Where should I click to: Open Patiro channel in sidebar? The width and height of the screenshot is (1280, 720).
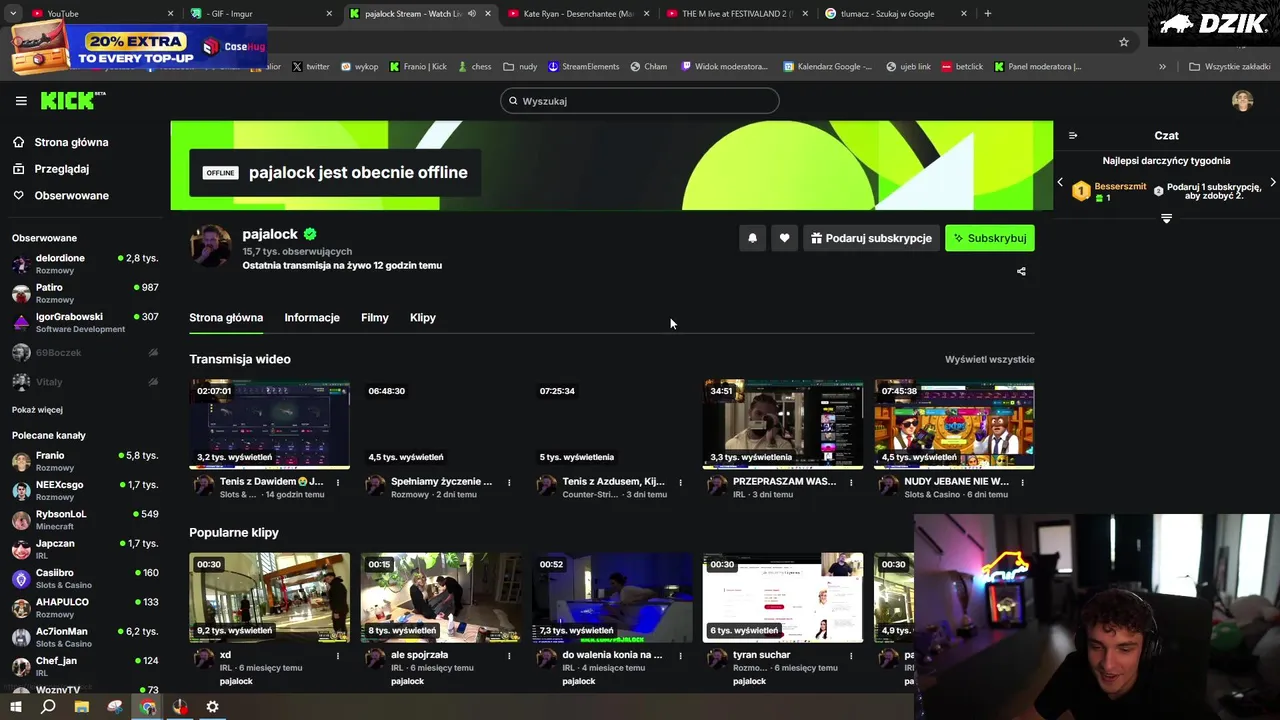click(x=85, y=293)
